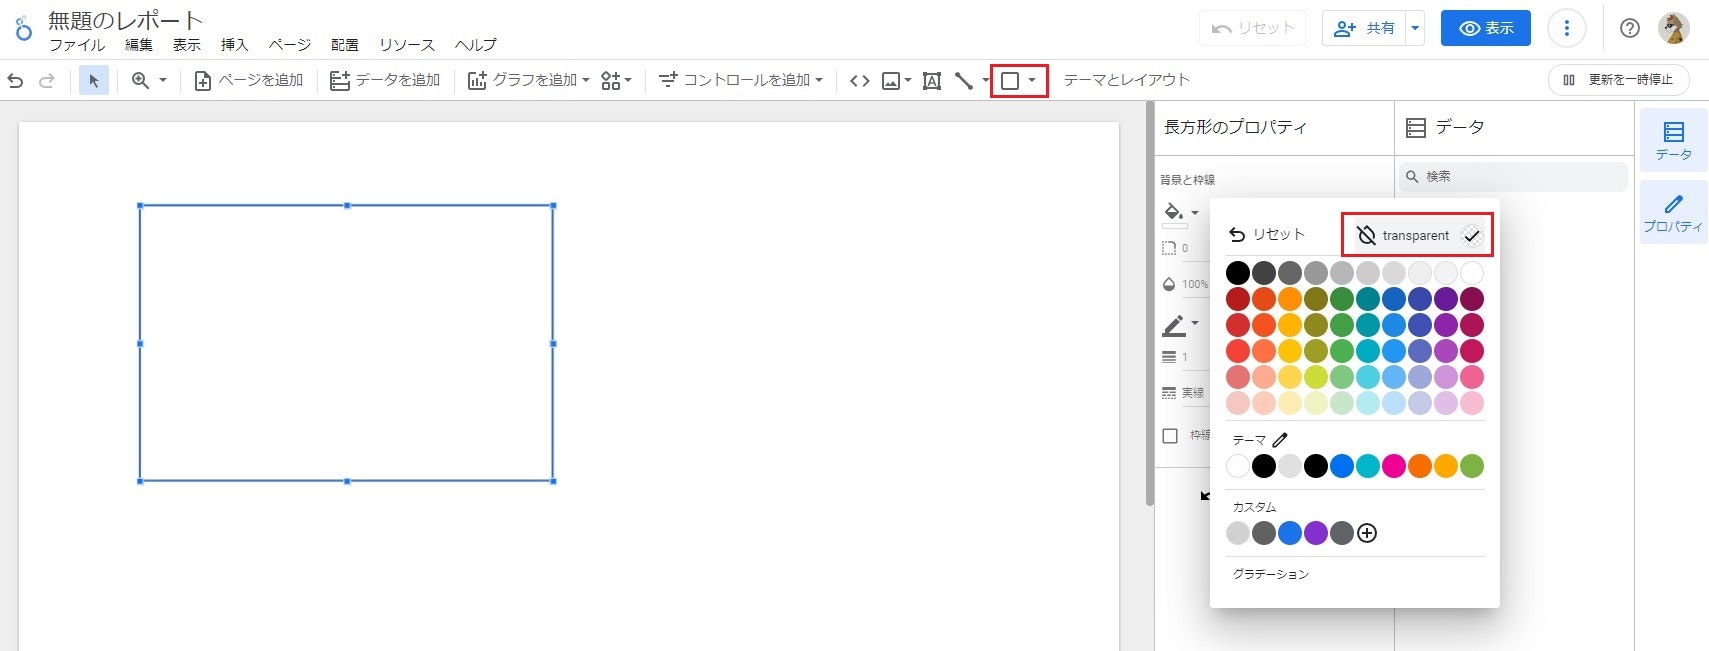1709x651 pixels.
Task: Click データを追加 to add data
Action: [x=385, y=80]
